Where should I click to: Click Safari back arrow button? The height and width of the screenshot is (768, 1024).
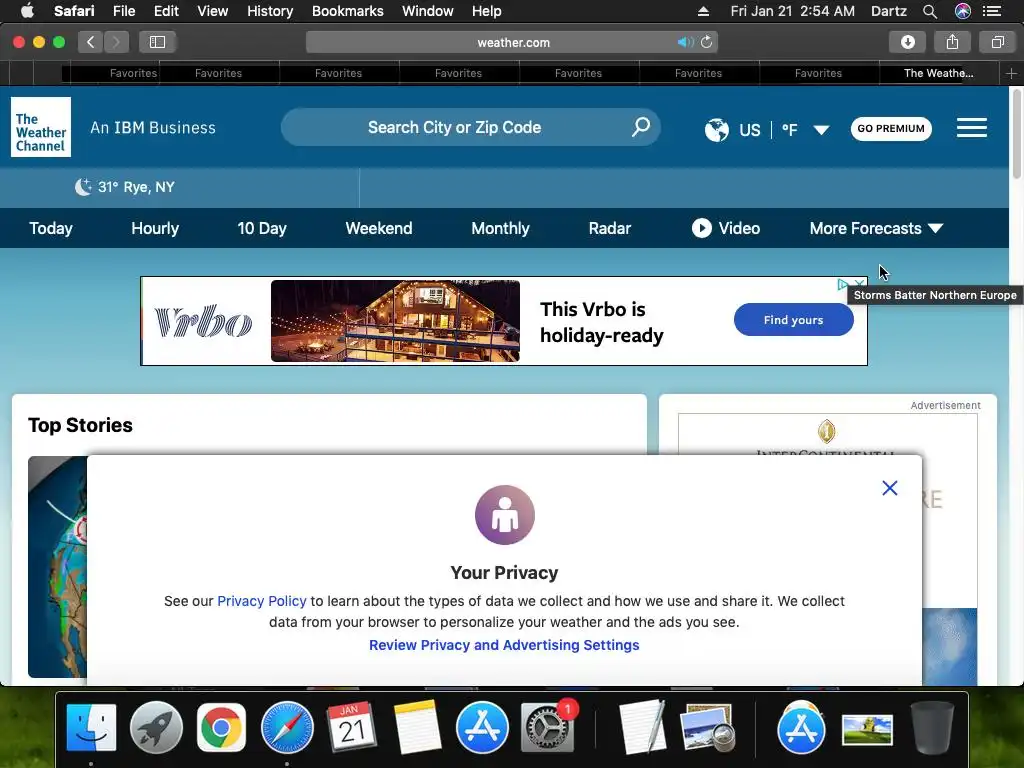91,42
